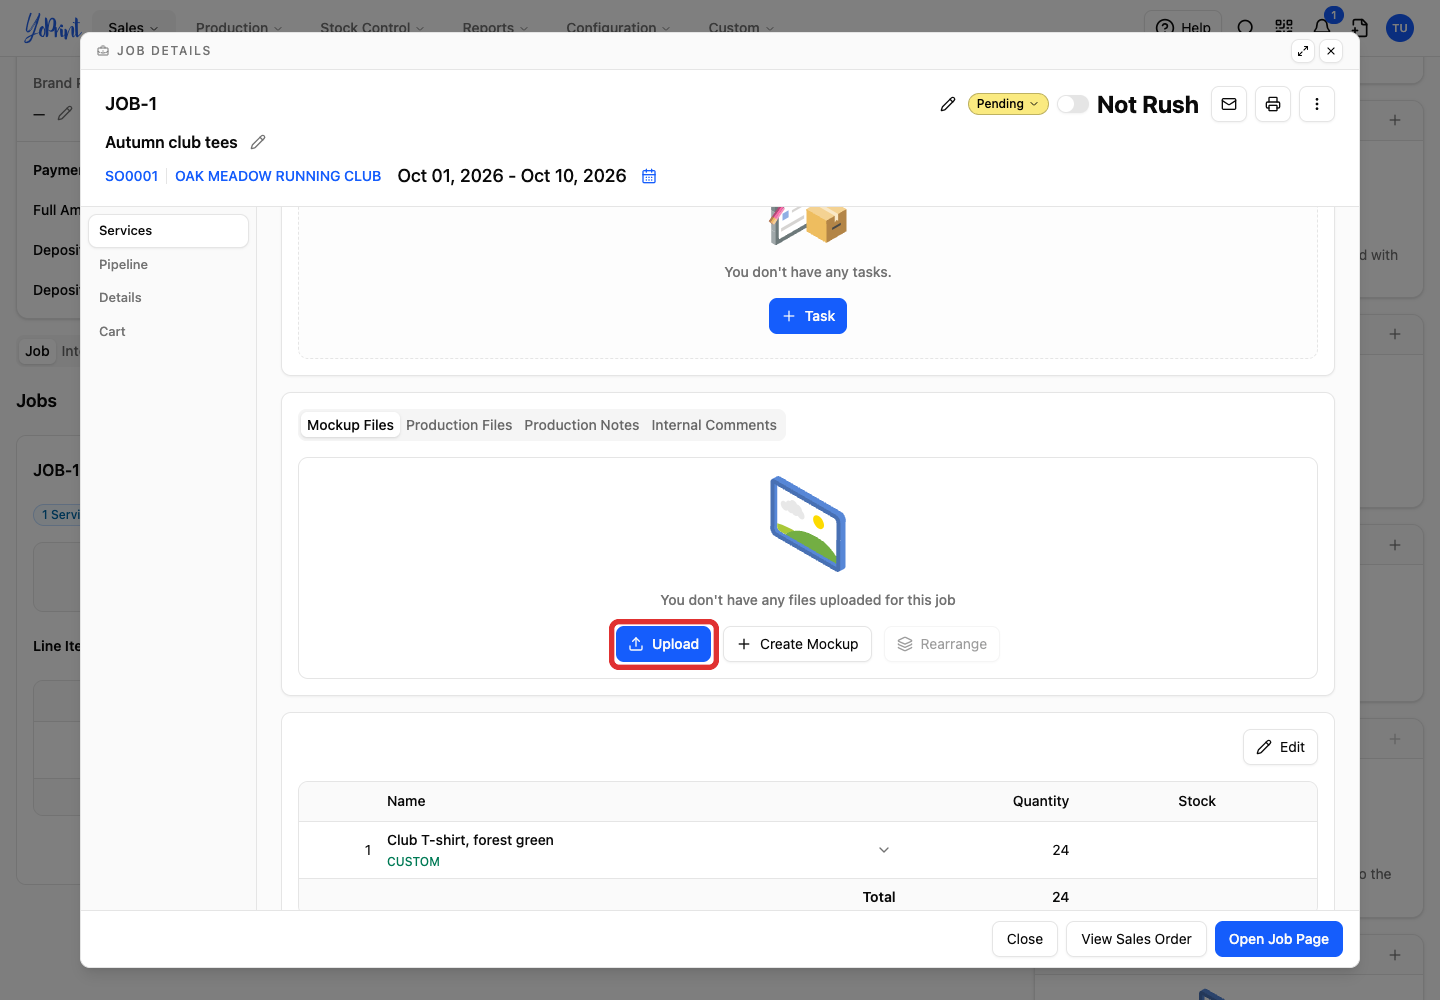Go to the Cart sidebar section
1440x1000 pixels.
pyautogui.click(x=168, y=331)
